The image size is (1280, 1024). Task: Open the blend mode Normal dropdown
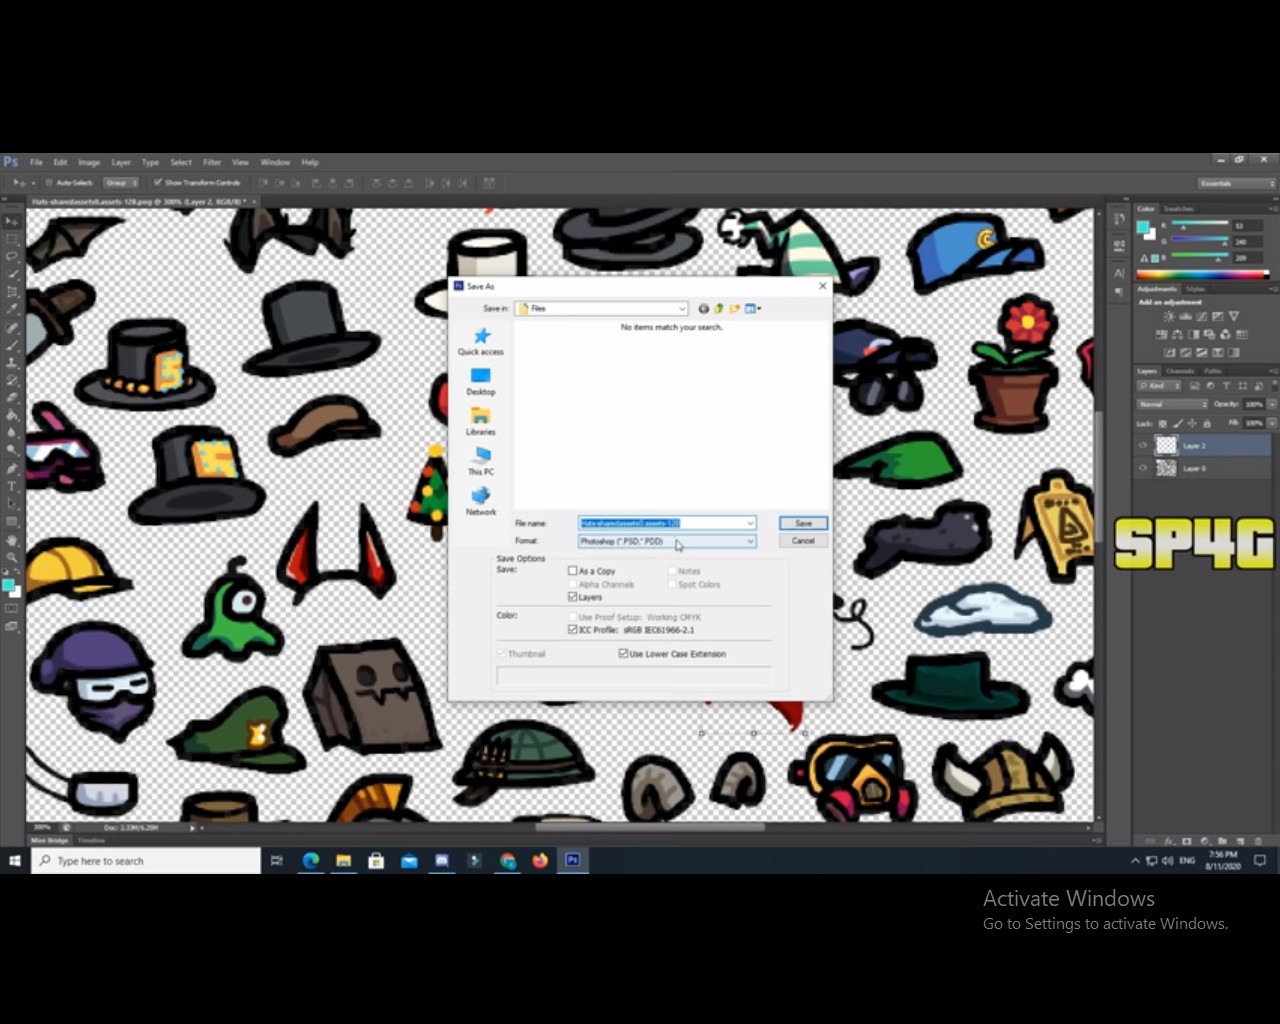[x=1172, y=404]
